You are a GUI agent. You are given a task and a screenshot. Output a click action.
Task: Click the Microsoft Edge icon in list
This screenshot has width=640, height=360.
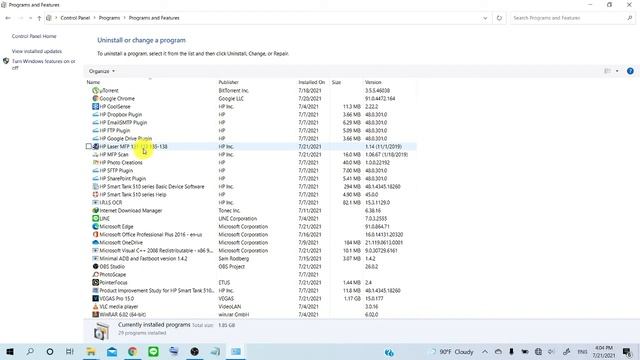point(96,227)
